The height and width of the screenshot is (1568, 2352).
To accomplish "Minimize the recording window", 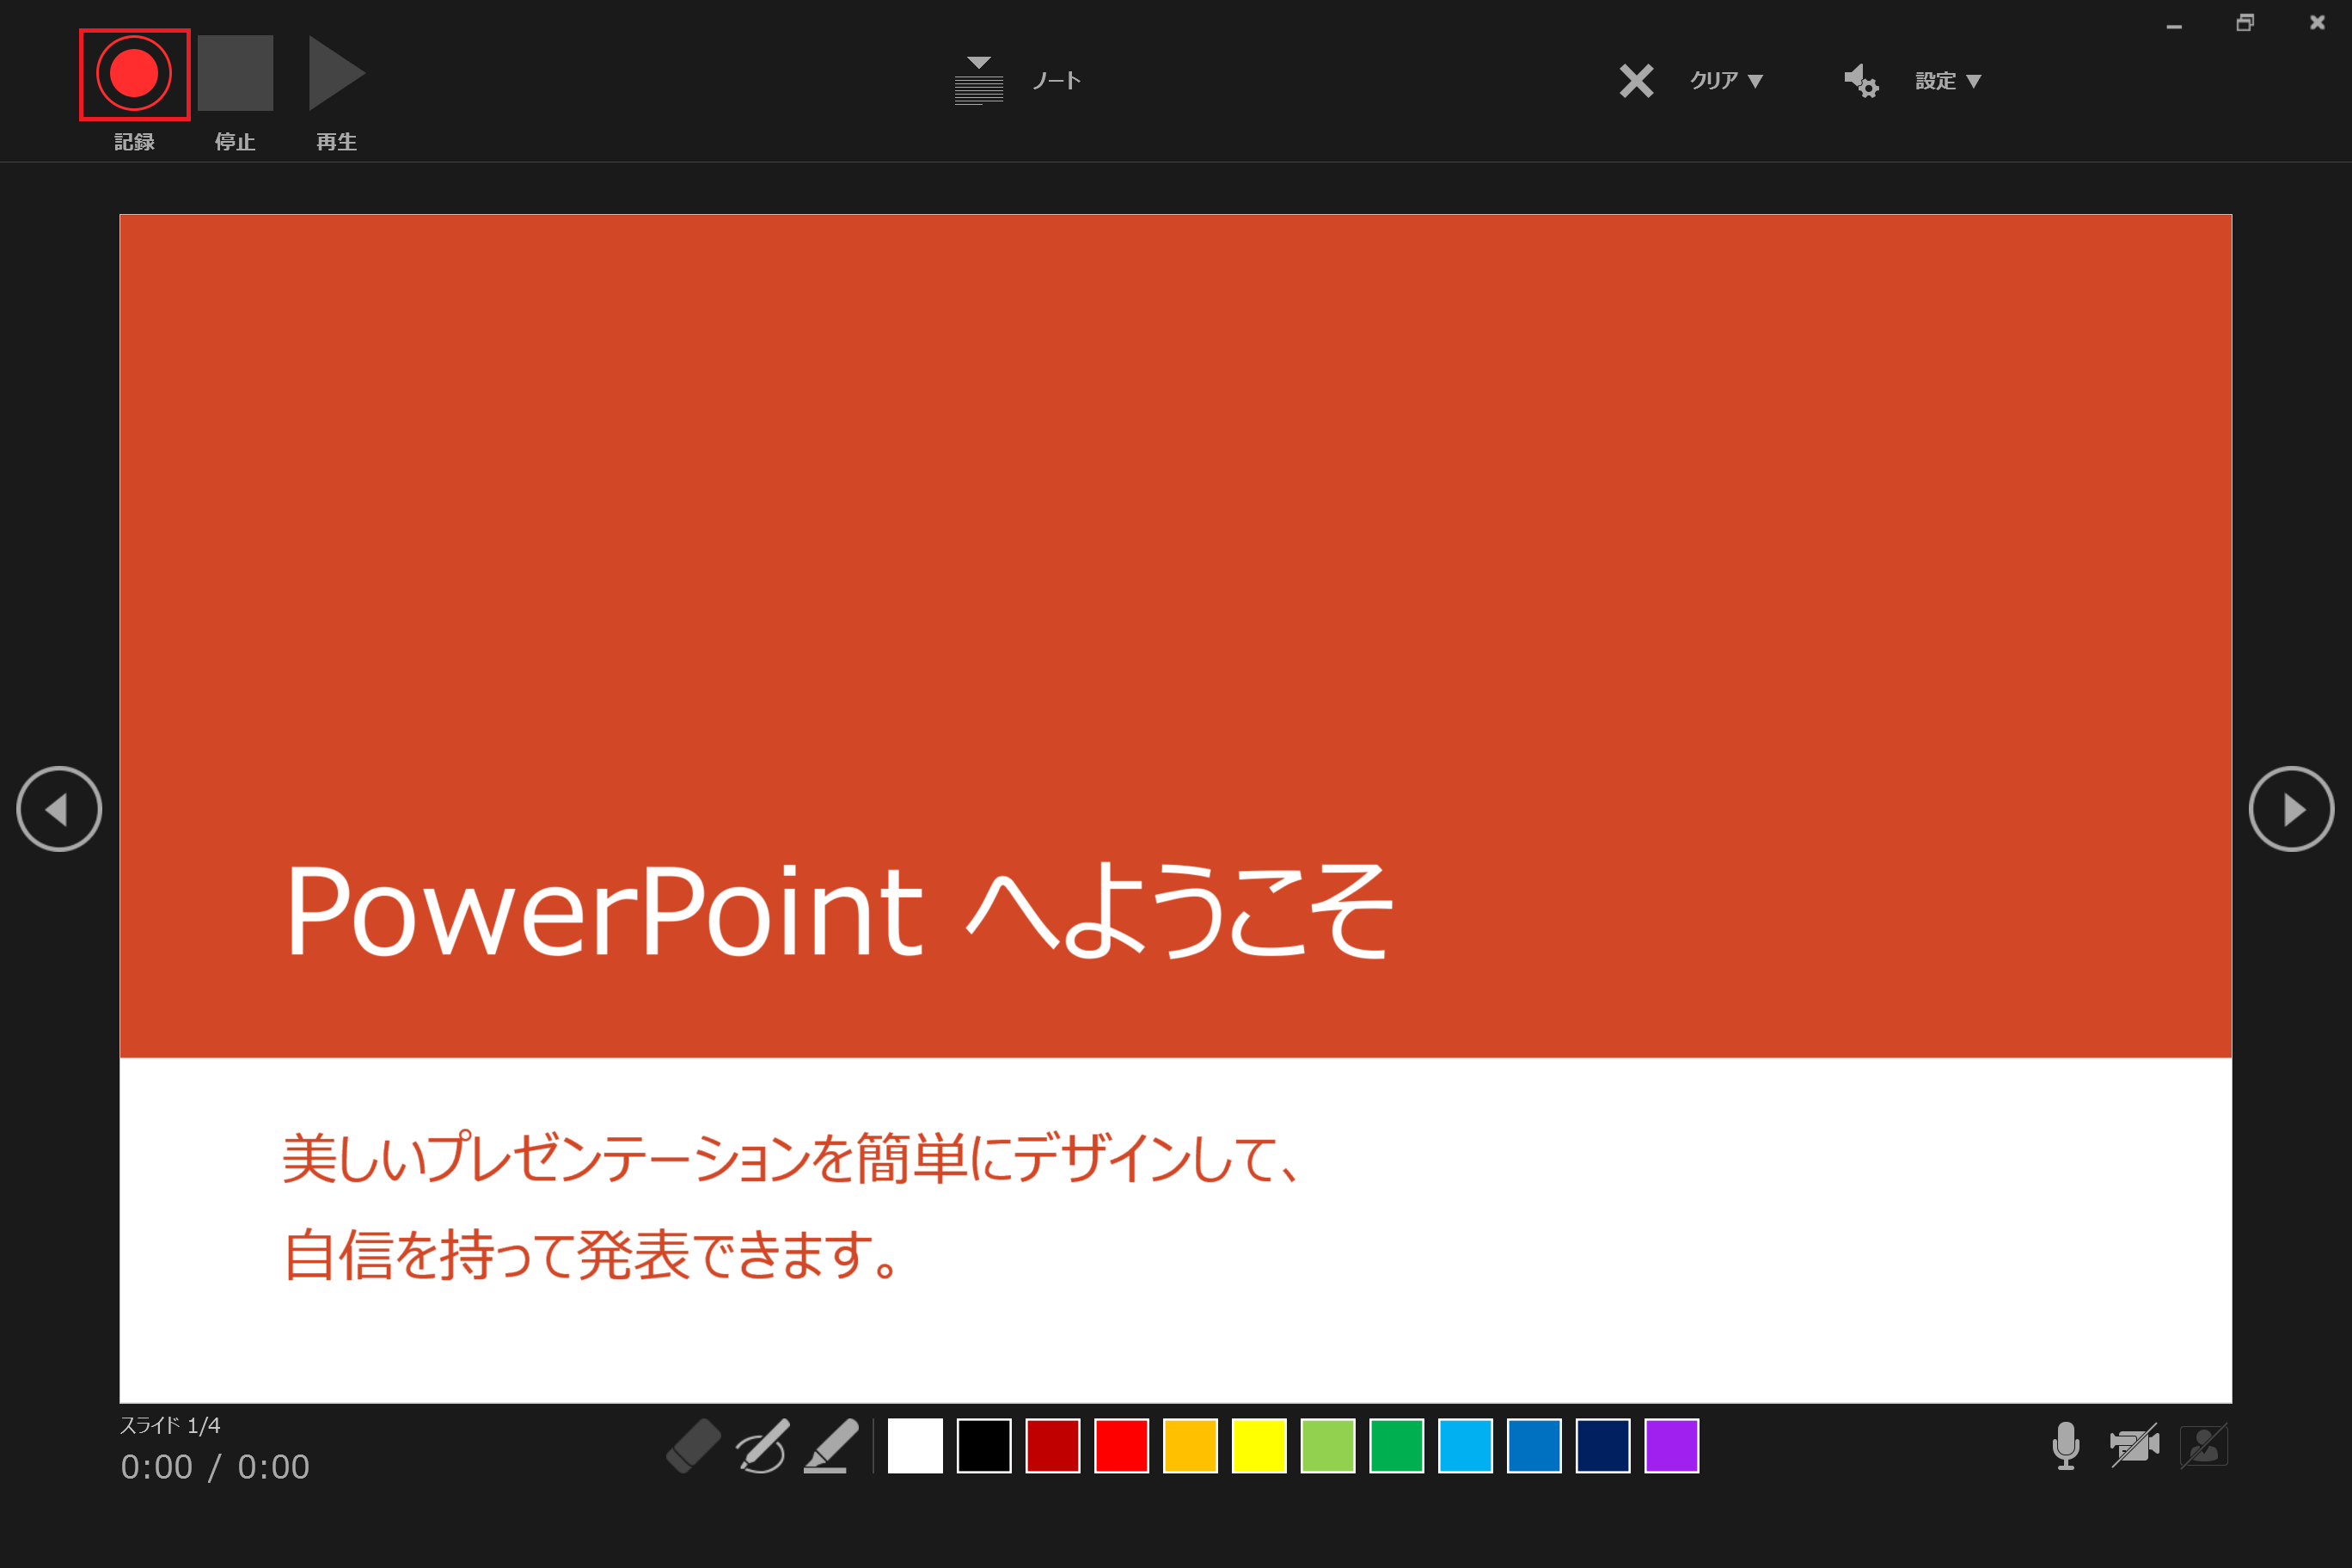I will click(2174, 25).
